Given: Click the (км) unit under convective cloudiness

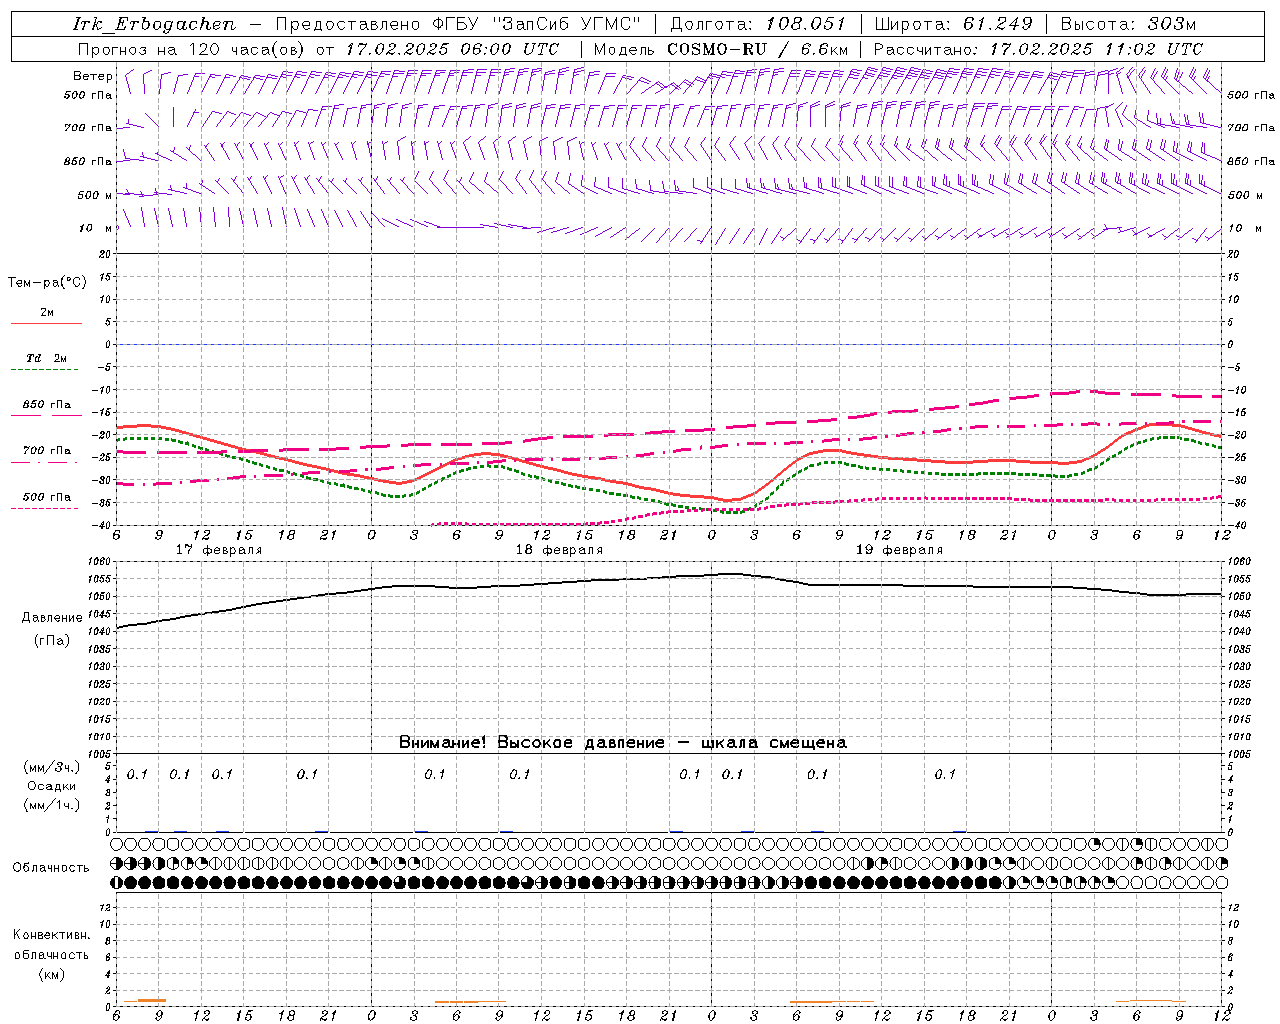Looking at the screenshot, I should [x=51, y=974].
